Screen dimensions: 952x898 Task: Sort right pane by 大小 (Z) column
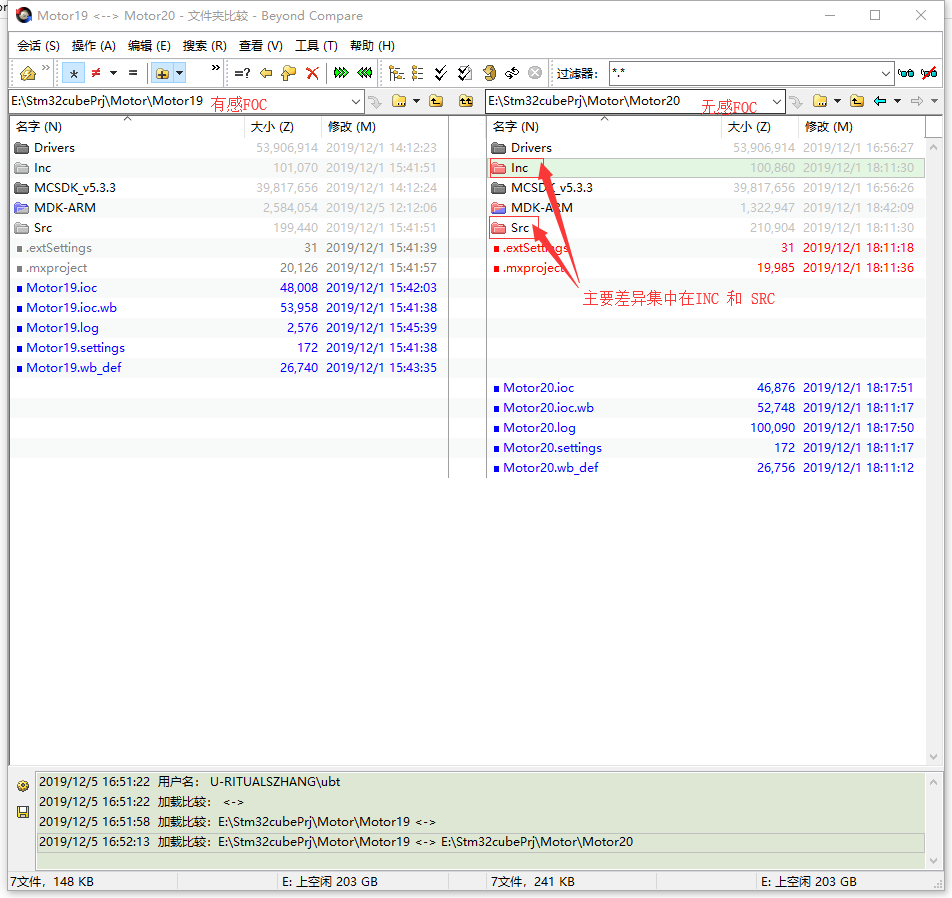tap(760, 127)
